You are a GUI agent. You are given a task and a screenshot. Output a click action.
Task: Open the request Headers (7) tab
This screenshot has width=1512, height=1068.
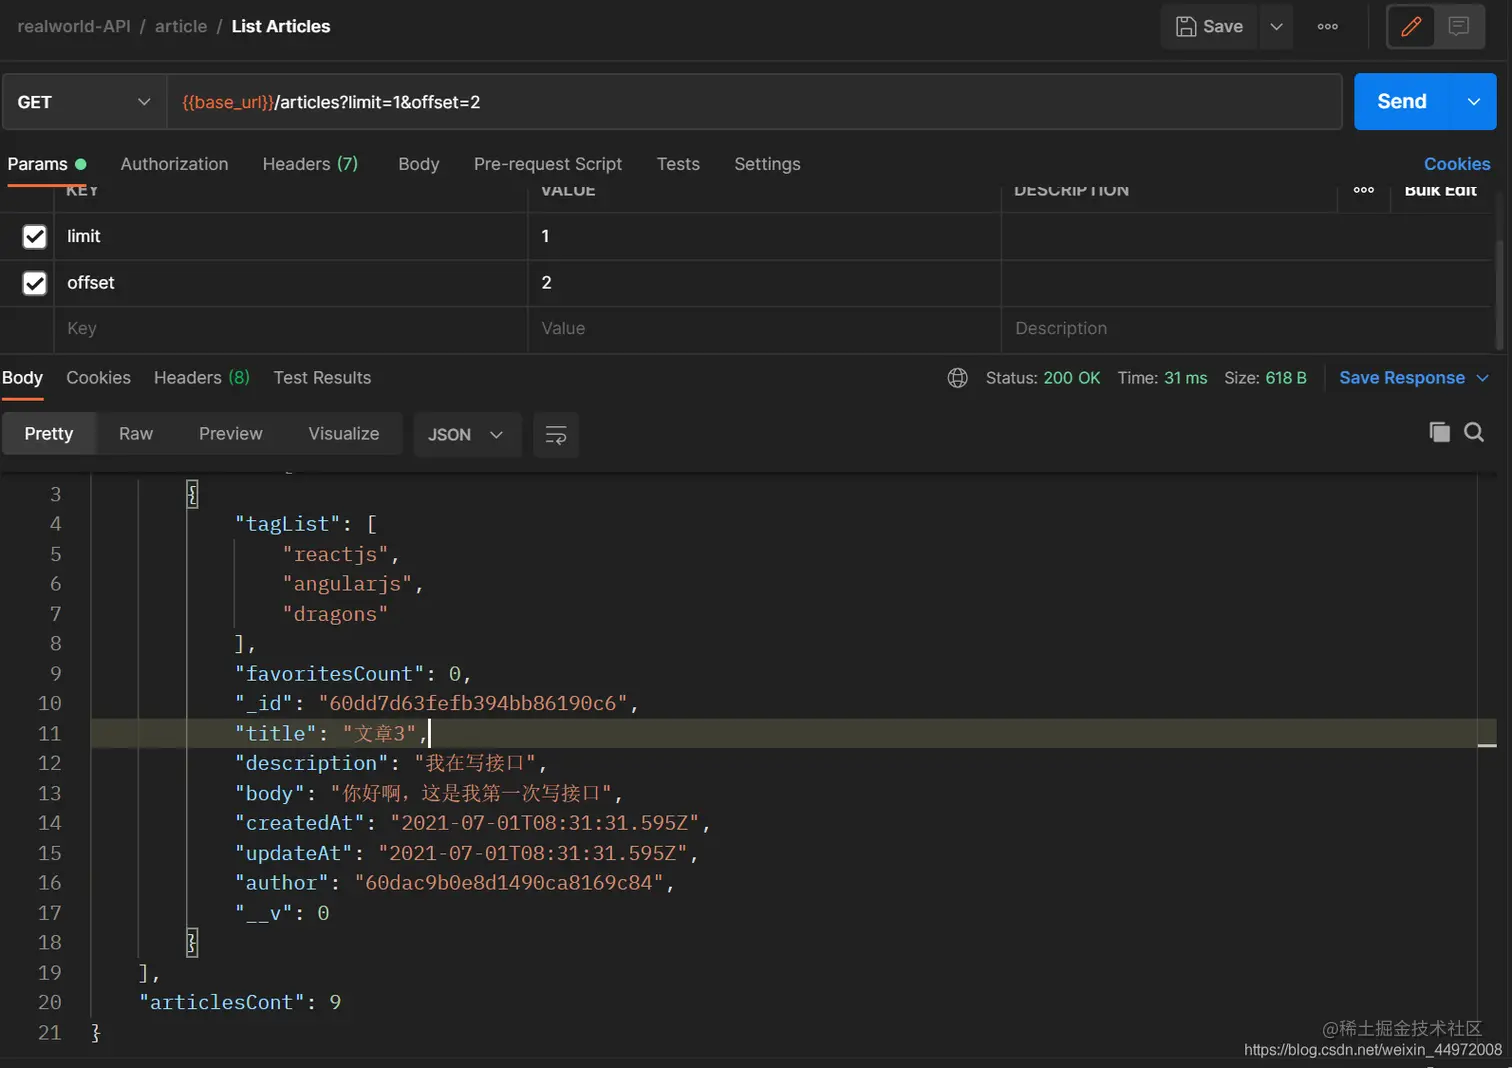click(x=310, y=164)
